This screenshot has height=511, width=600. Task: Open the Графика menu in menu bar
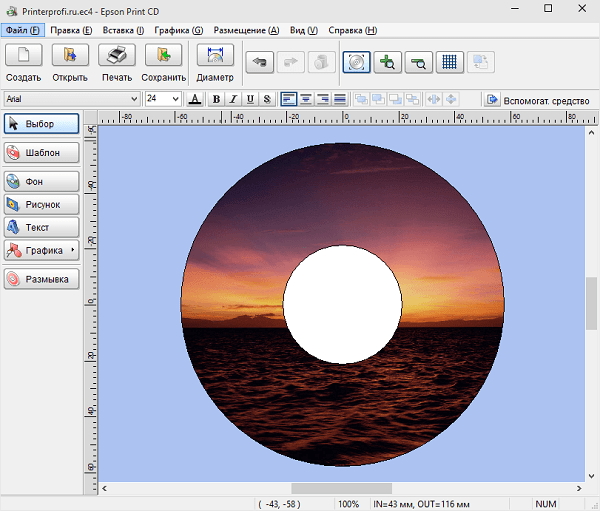pyautogui.click(x=179, y=30)
